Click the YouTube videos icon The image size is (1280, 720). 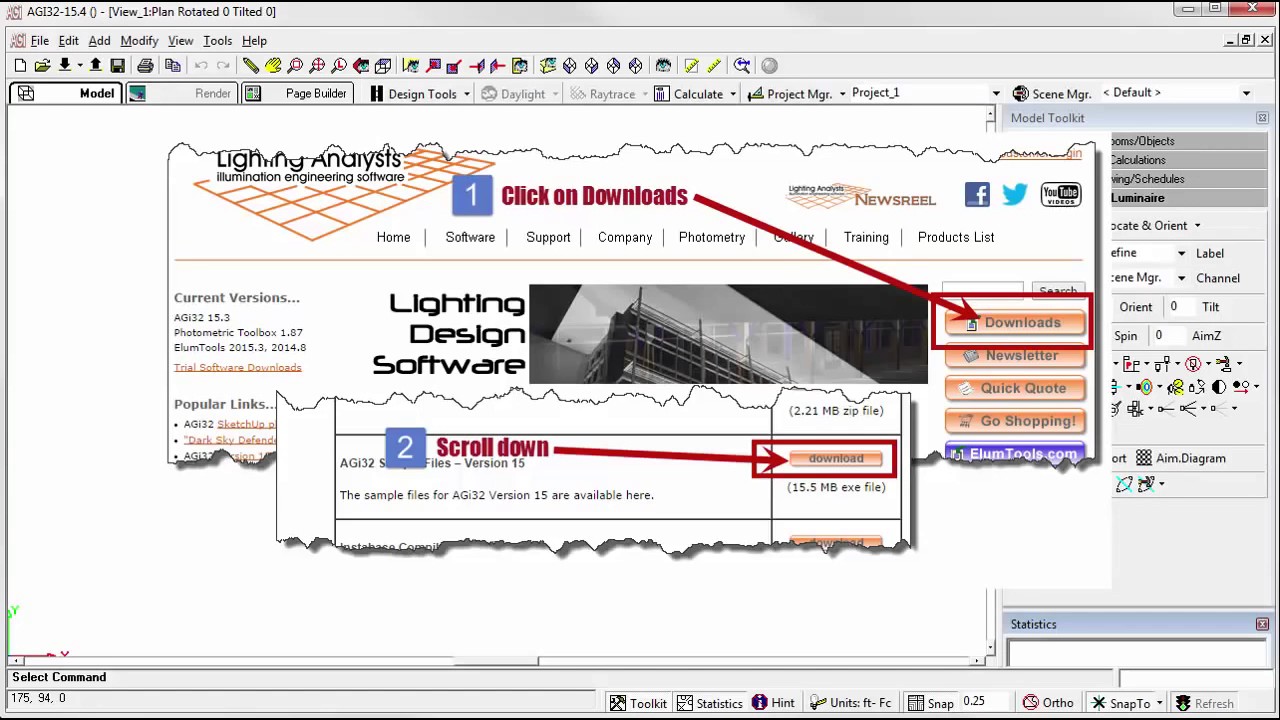click(1060, 194)
